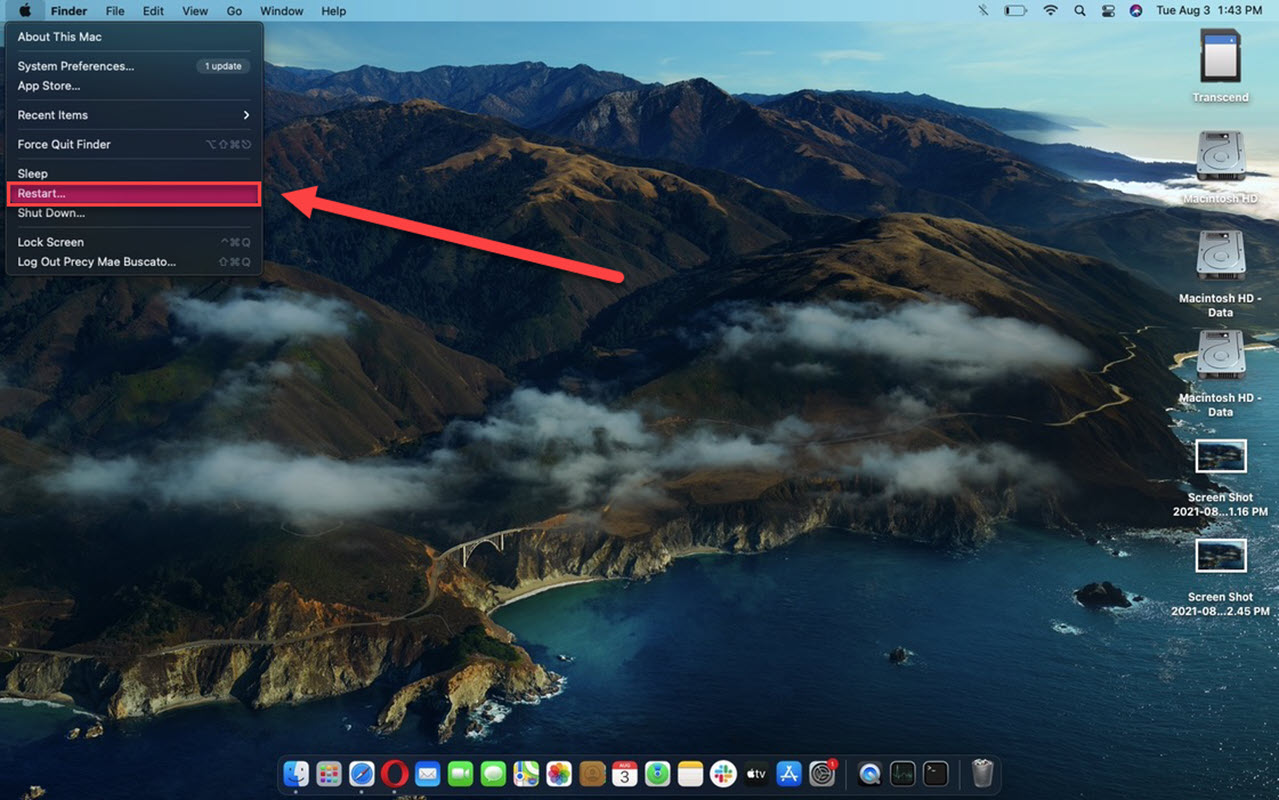Open Spotlight search from the menu bar
This screenshot has height=800, width=1279.
1080,10
